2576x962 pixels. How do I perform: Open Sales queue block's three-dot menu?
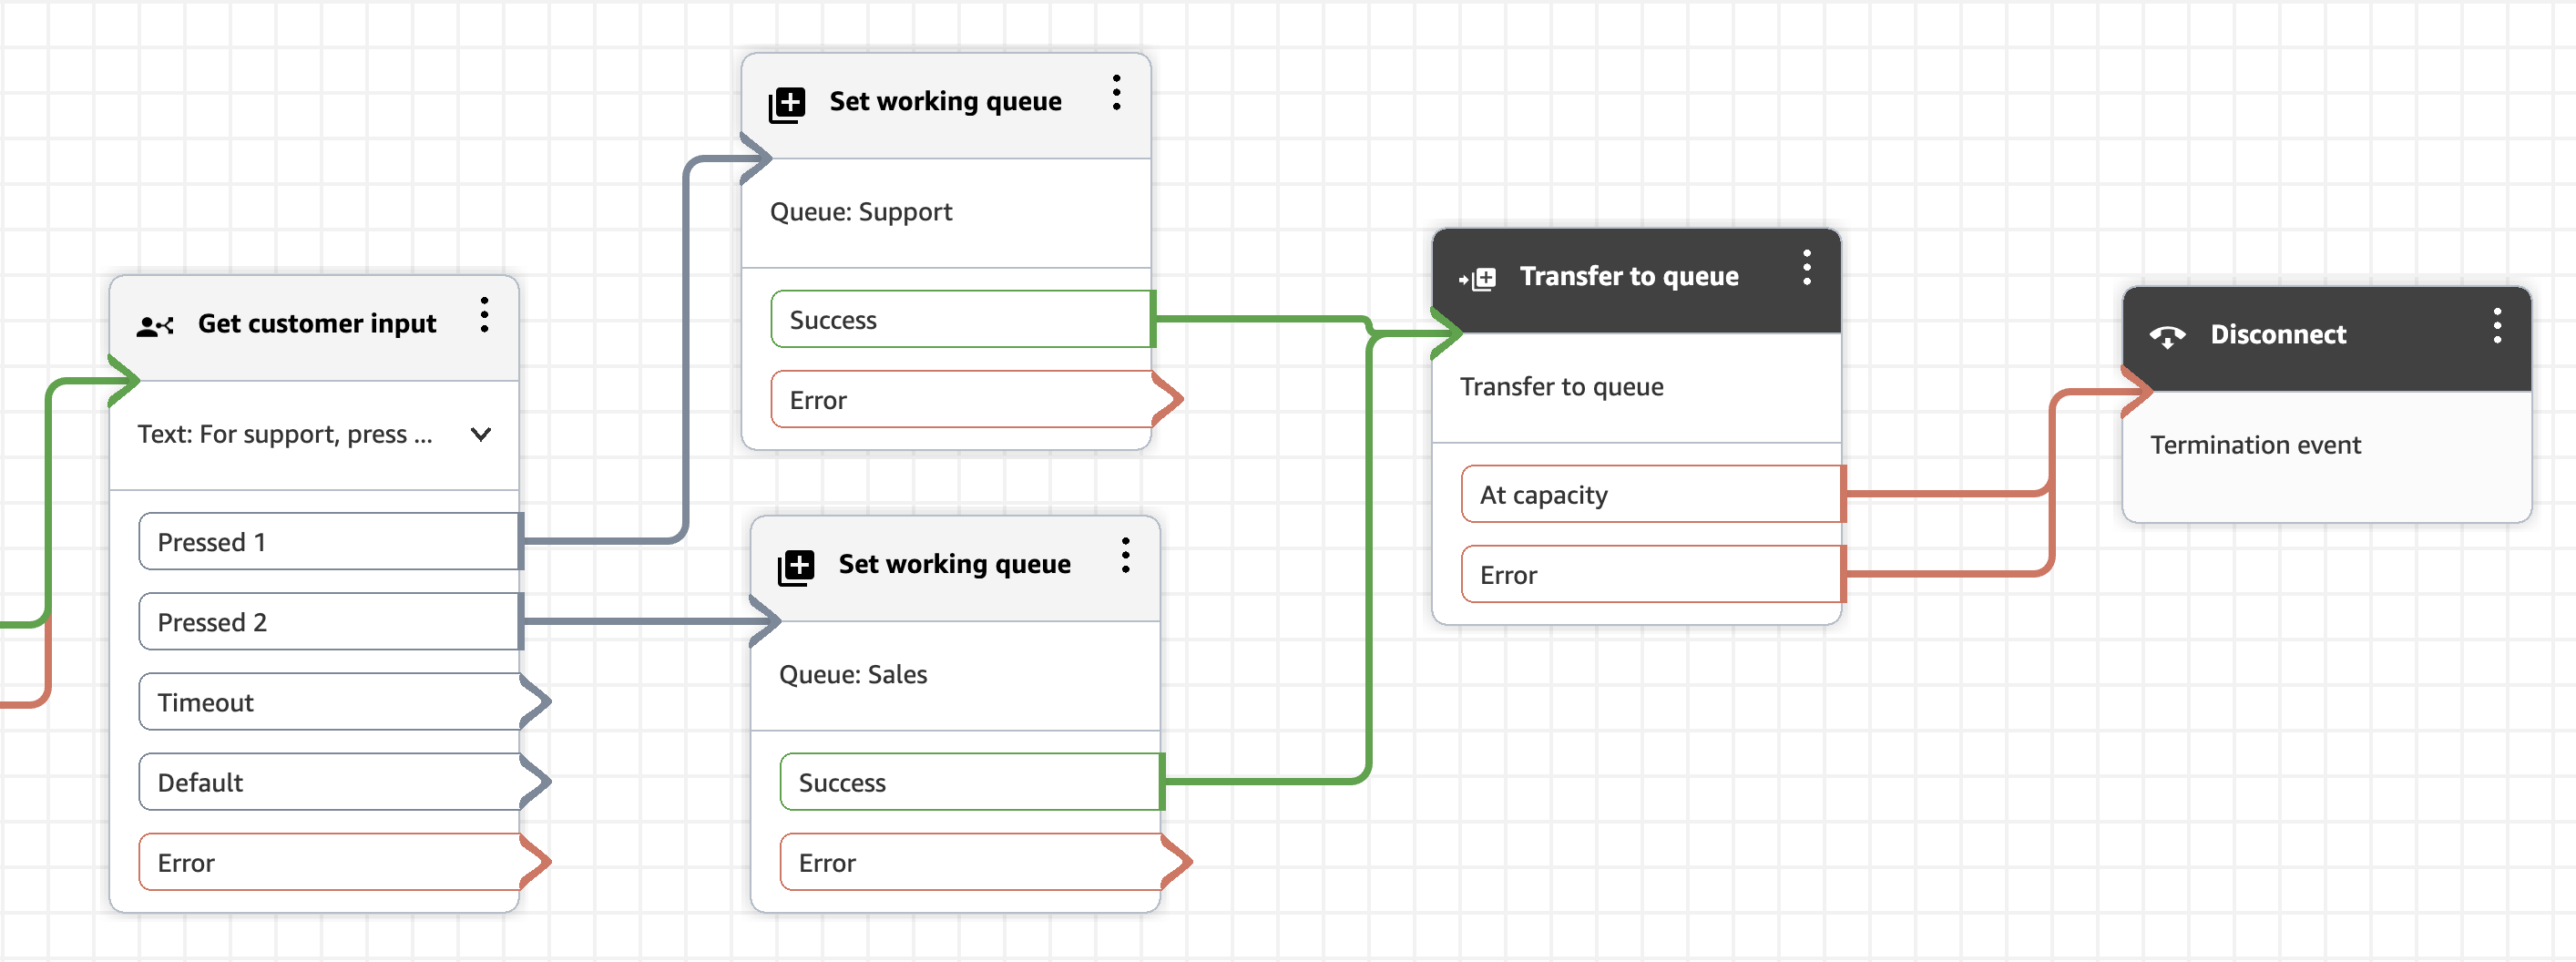pos(1125,555)
